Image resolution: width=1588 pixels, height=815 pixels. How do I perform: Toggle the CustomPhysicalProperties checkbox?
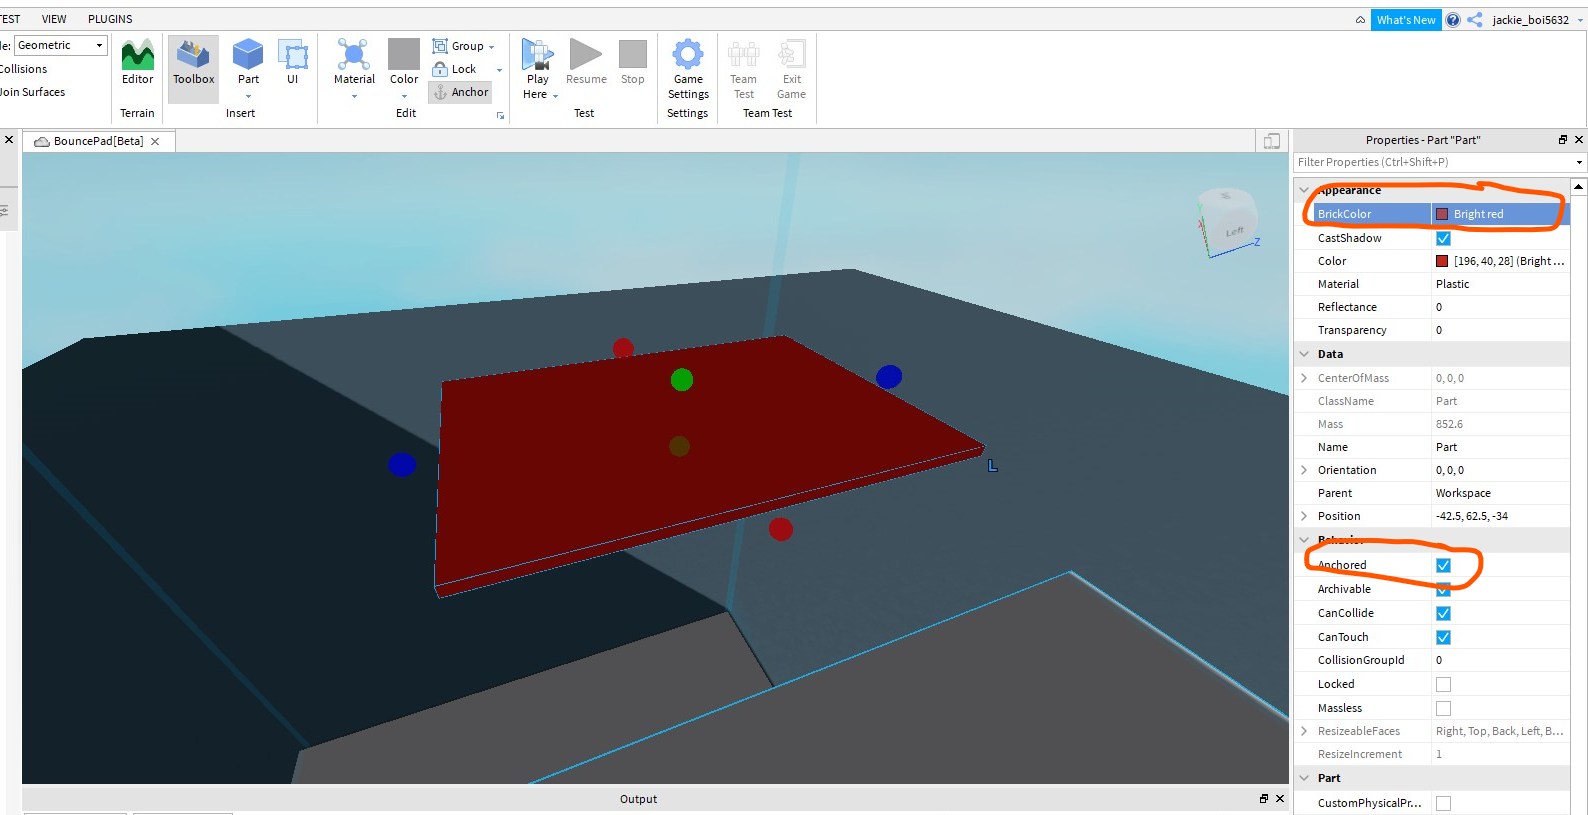coord(1443,803)
